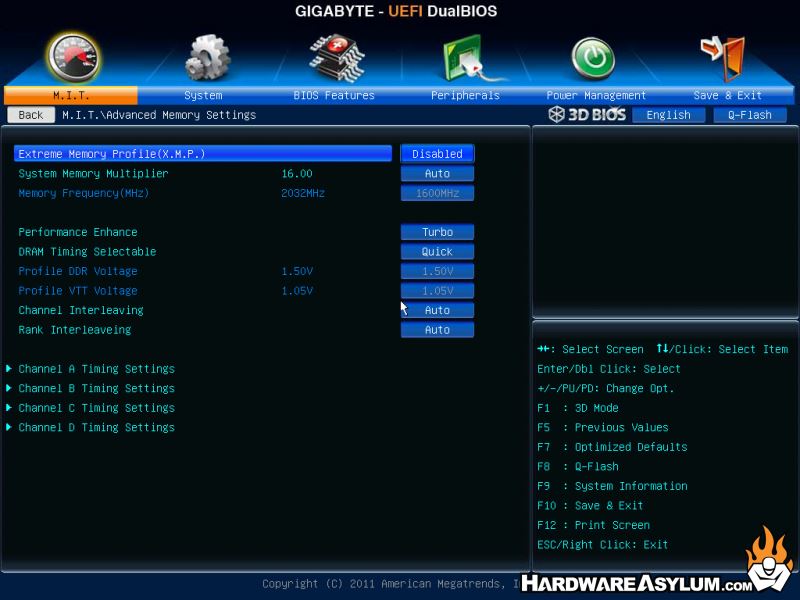
Task: Select the DRAM Timing Selectable label
Action: point(87,252)
